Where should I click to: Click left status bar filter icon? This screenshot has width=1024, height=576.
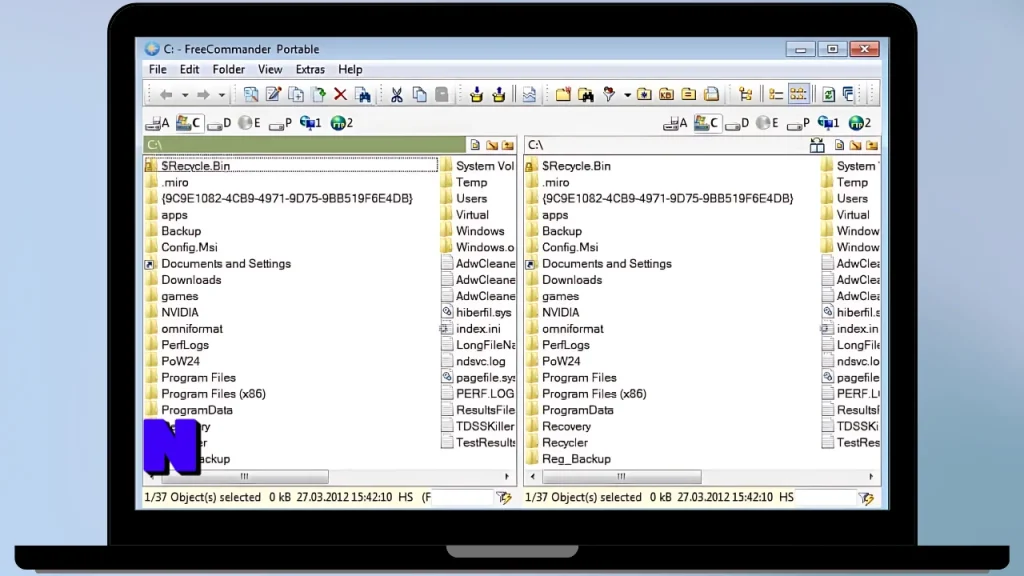(x=504, y=498)
